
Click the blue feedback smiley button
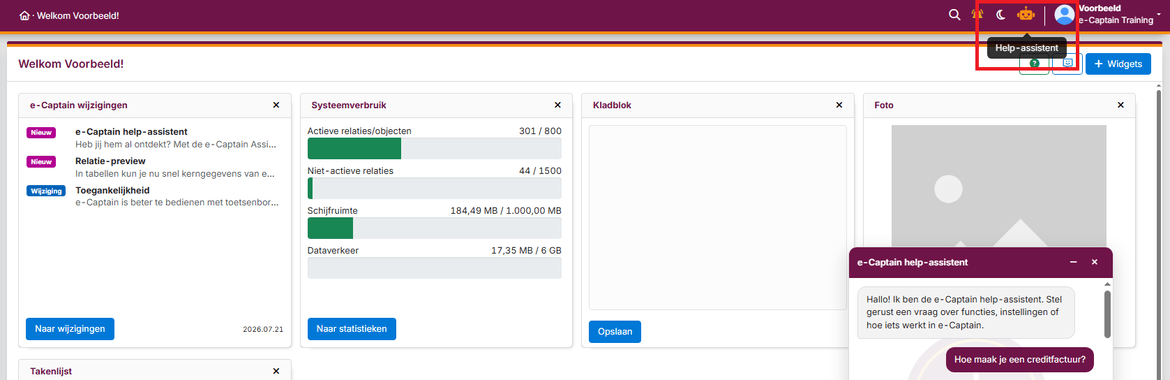(x=1067, y=64)
